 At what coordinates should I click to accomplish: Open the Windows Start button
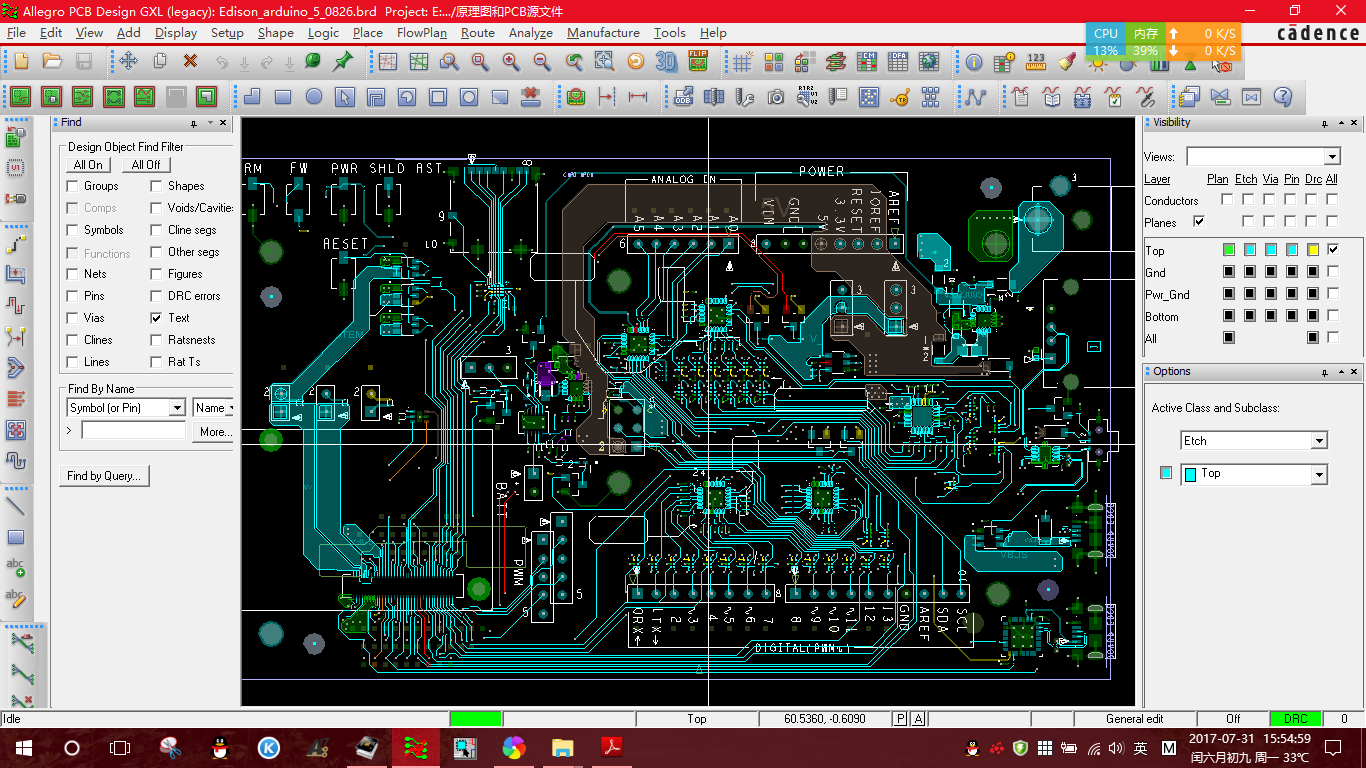coord(23,747)
